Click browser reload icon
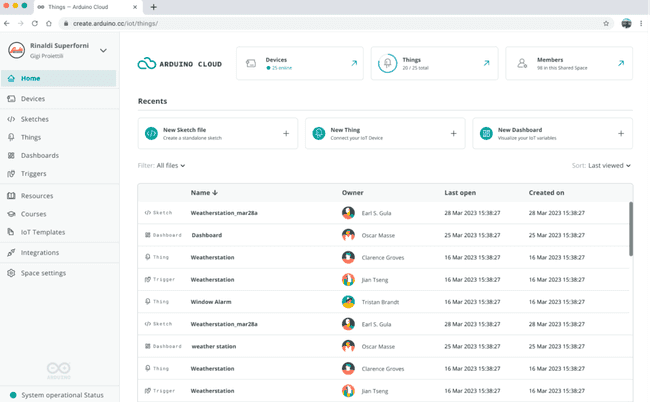650x402 pixels. point(35,23)
